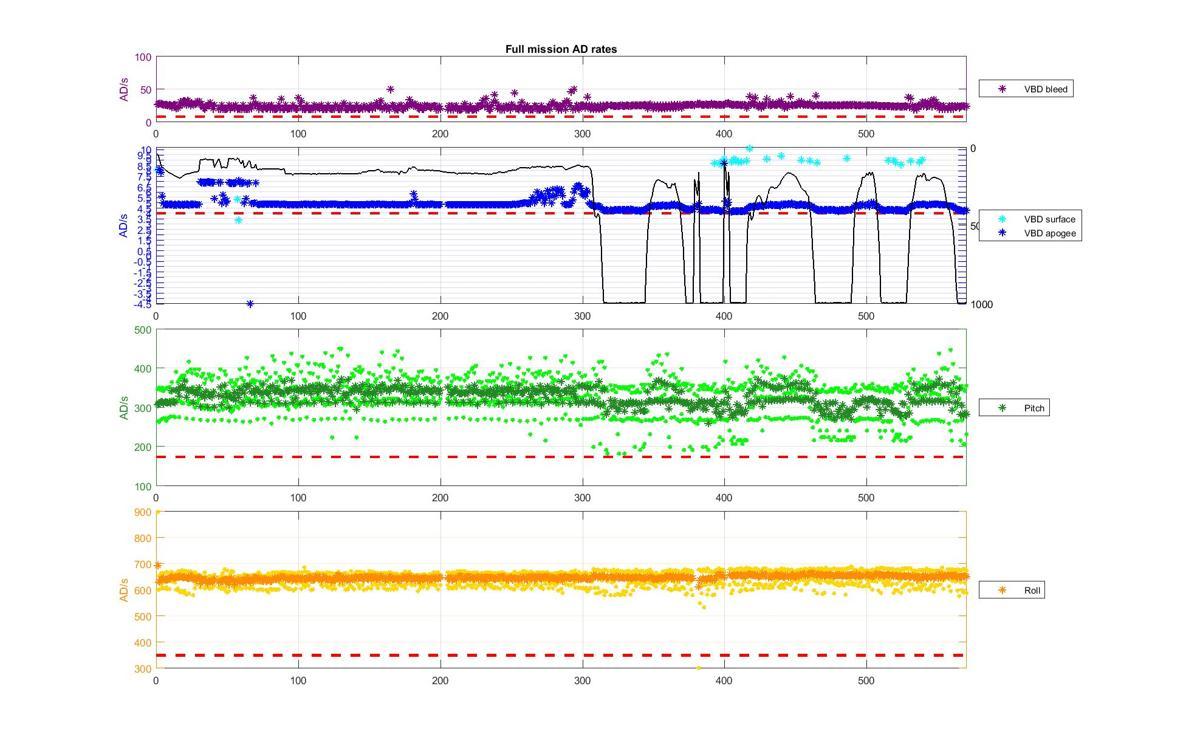
Task: Select the "VBD apogee" legend label
Action: click(1050, 233)
